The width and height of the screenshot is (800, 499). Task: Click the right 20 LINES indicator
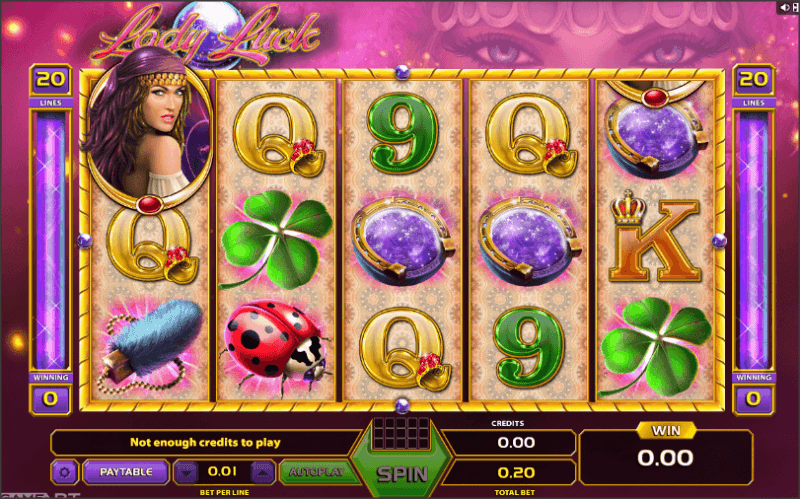pyautogui.click(x=754, y=85)
